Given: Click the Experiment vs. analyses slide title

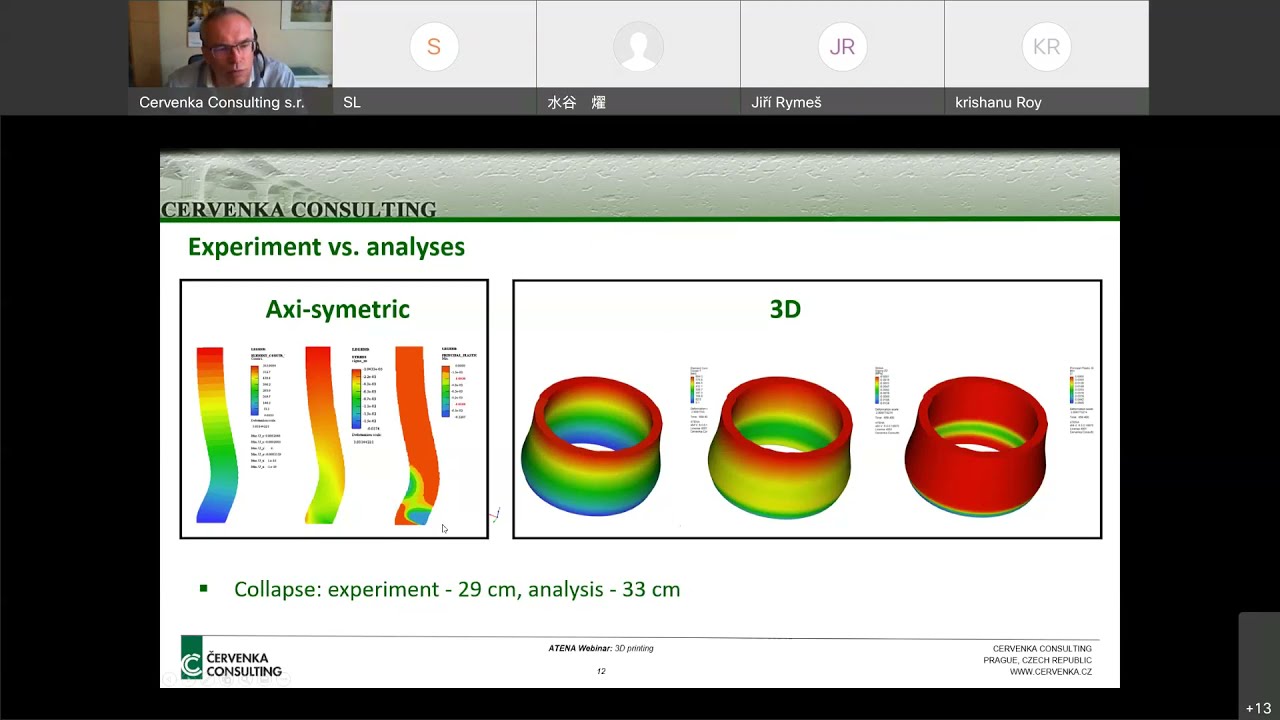Looking at the screenshot, I should coord(326,247).
